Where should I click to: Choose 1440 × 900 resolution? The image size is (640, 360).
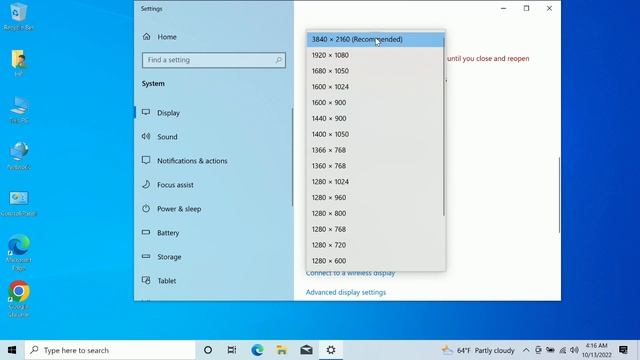tap(376, 118)
